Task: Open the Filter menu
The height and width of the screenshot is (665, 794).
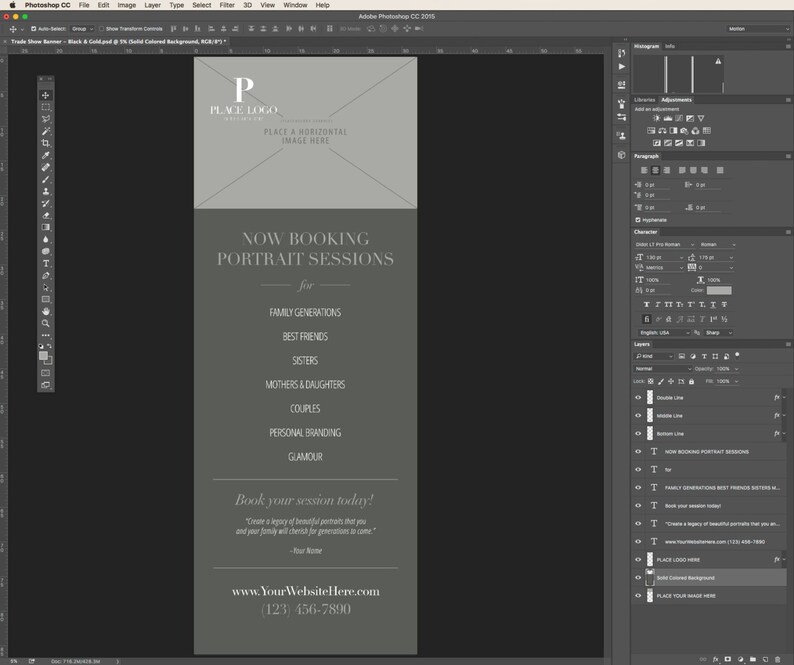Action: pos(227,5)
